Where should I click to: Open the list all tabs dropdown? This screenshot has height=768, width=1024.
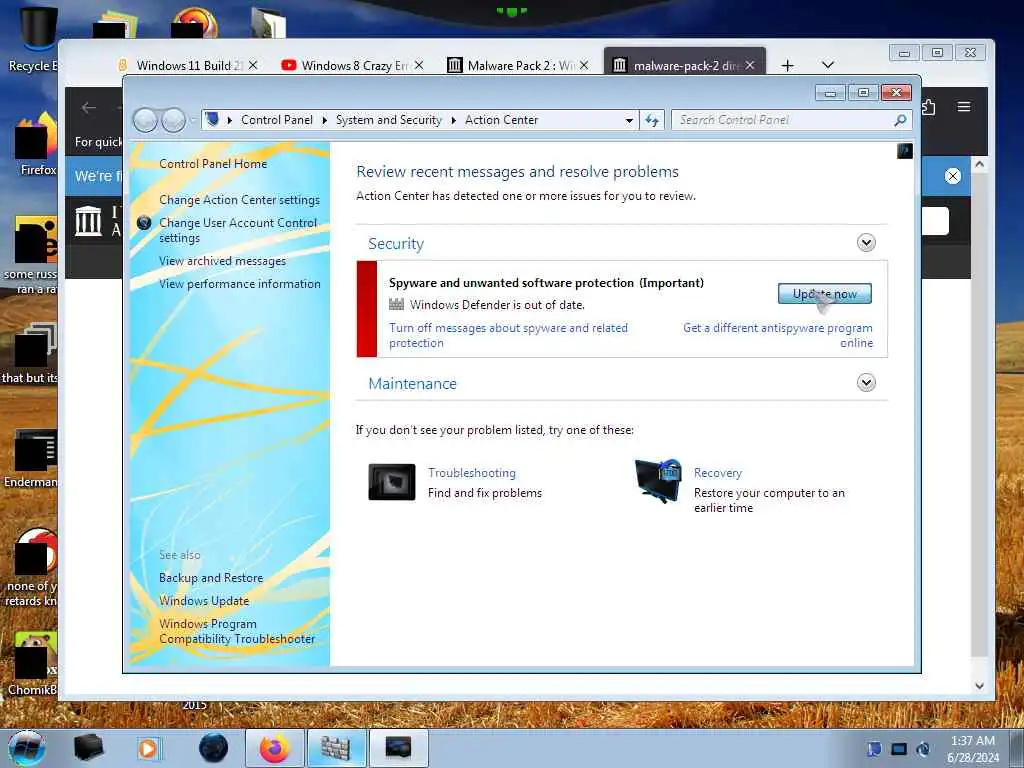827,65
